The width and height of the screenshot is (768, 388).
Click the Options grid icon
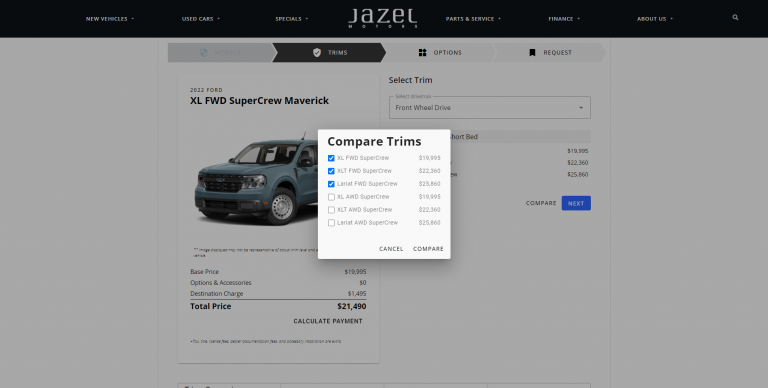pos(423,52)
